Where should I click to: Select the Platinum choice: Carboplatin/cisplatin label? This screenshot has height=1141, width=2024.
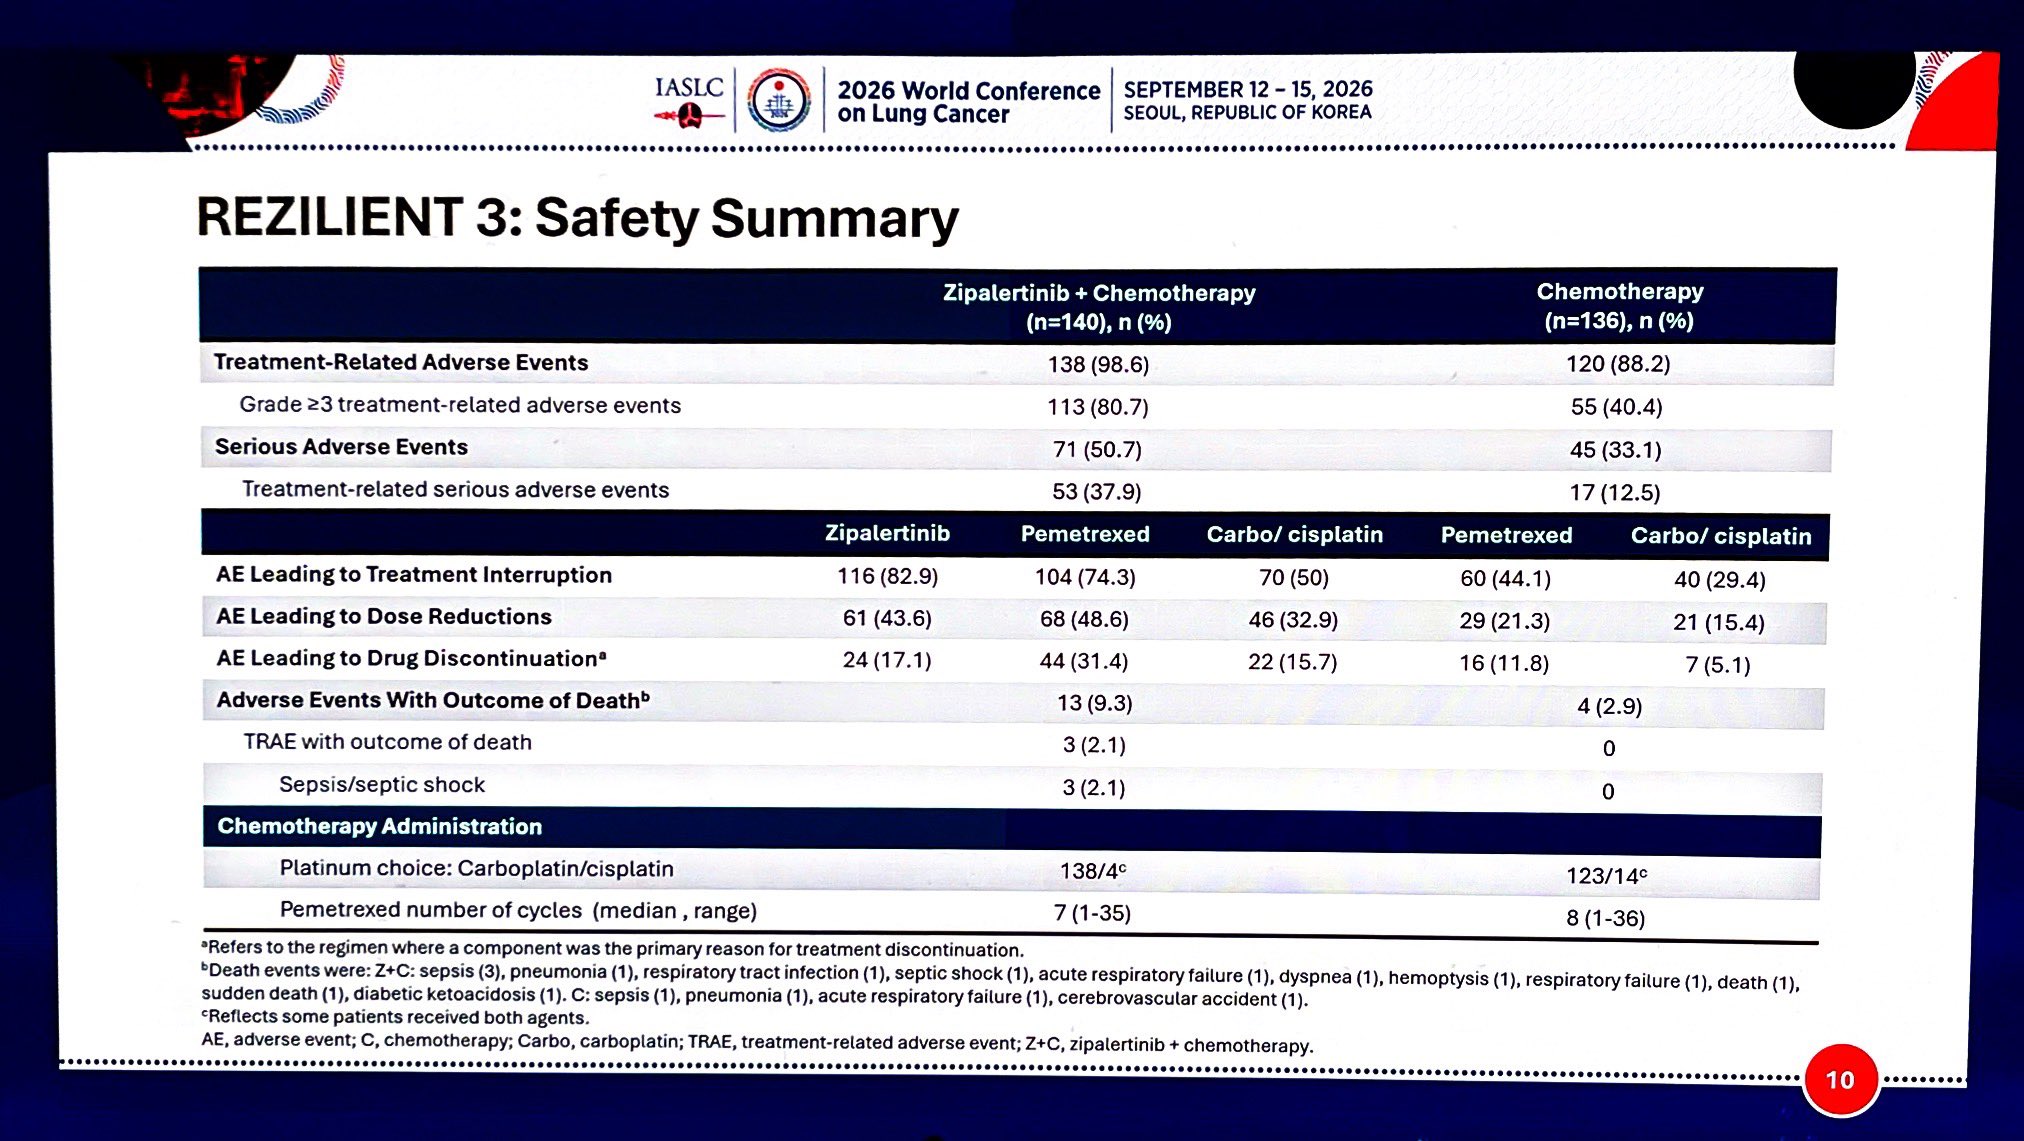pyautogui.click(x=476, y=868)
